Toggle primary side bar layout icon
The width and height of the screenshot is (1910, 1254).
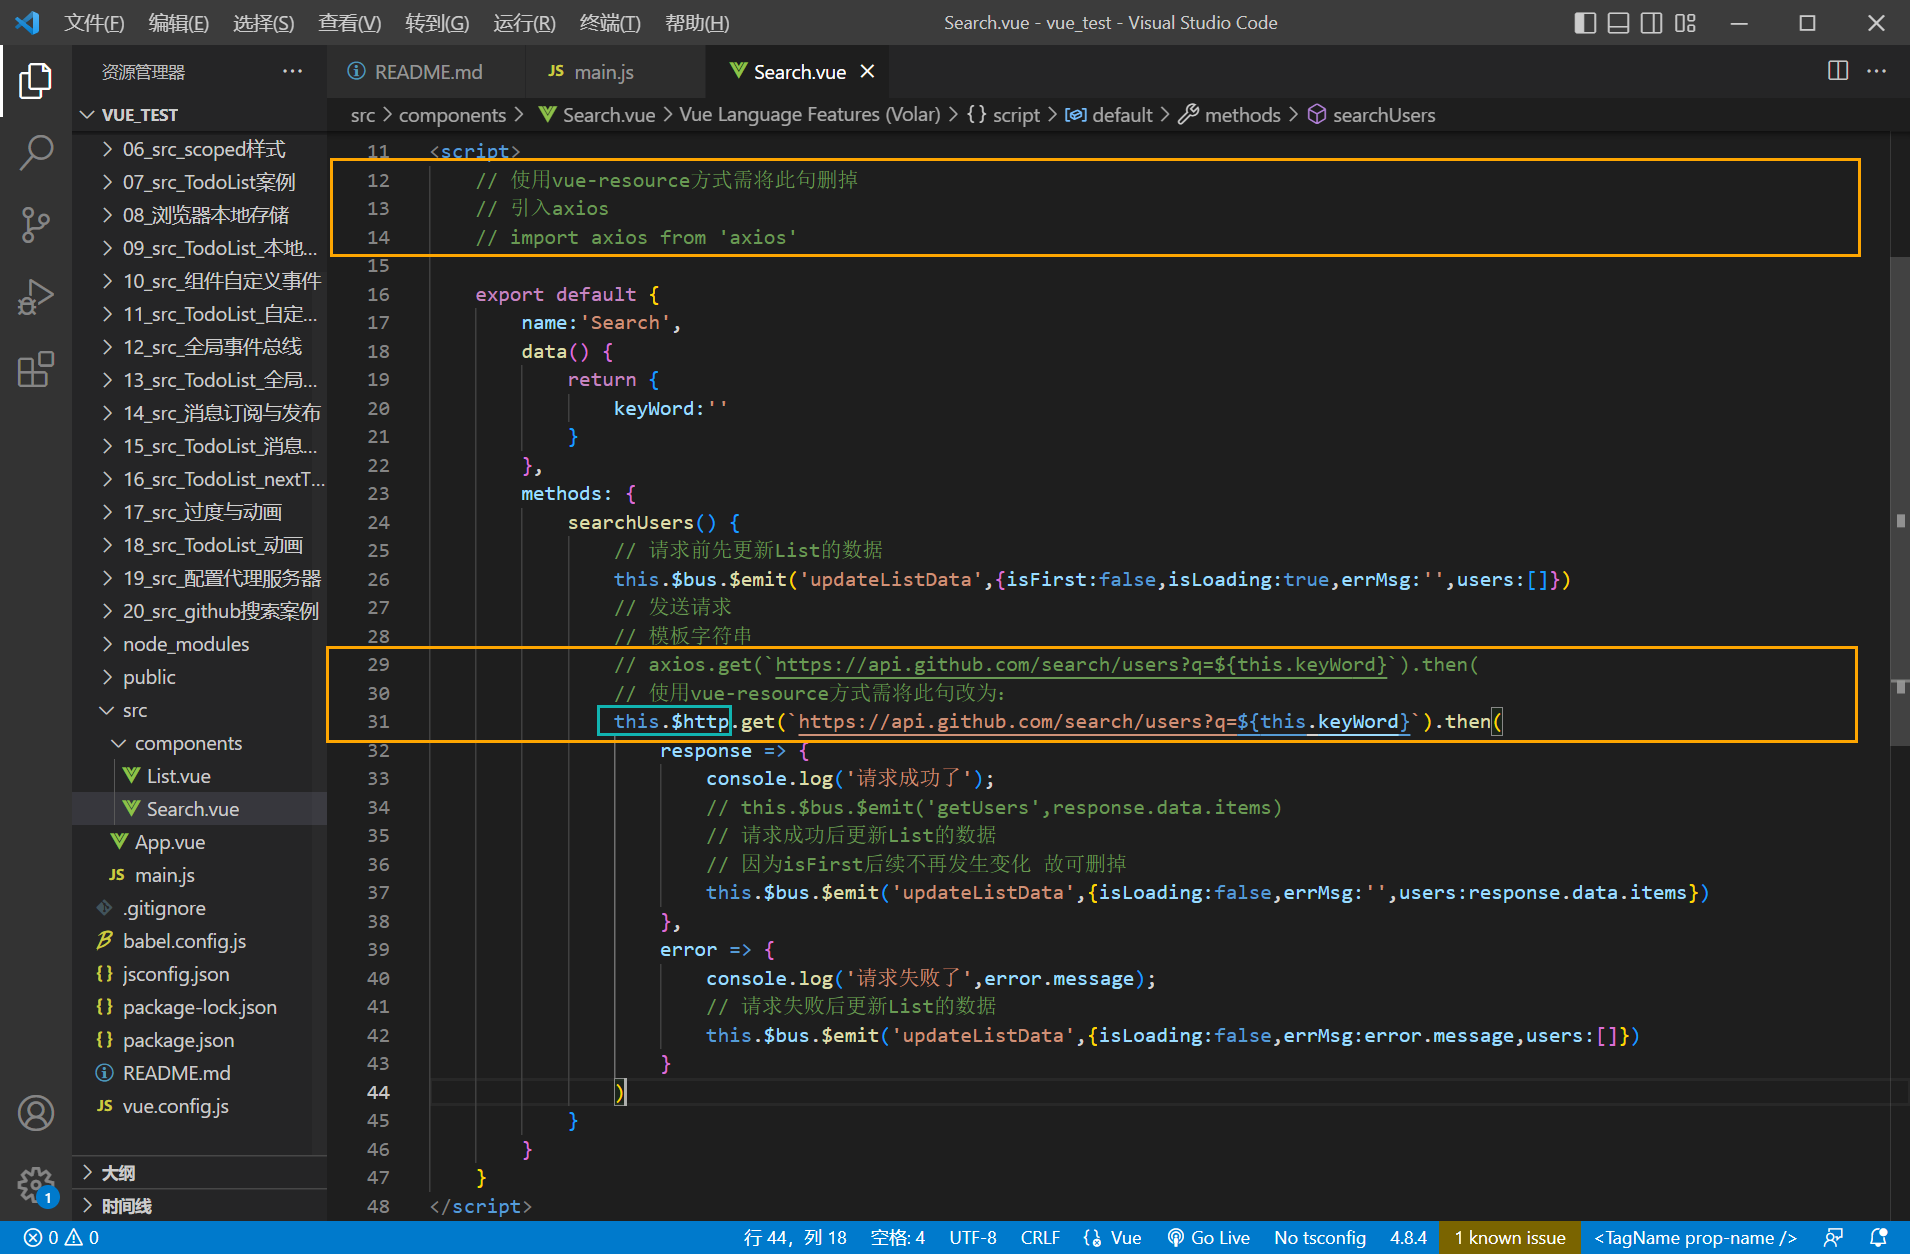pyautogui.click(x=1585, y=22)
